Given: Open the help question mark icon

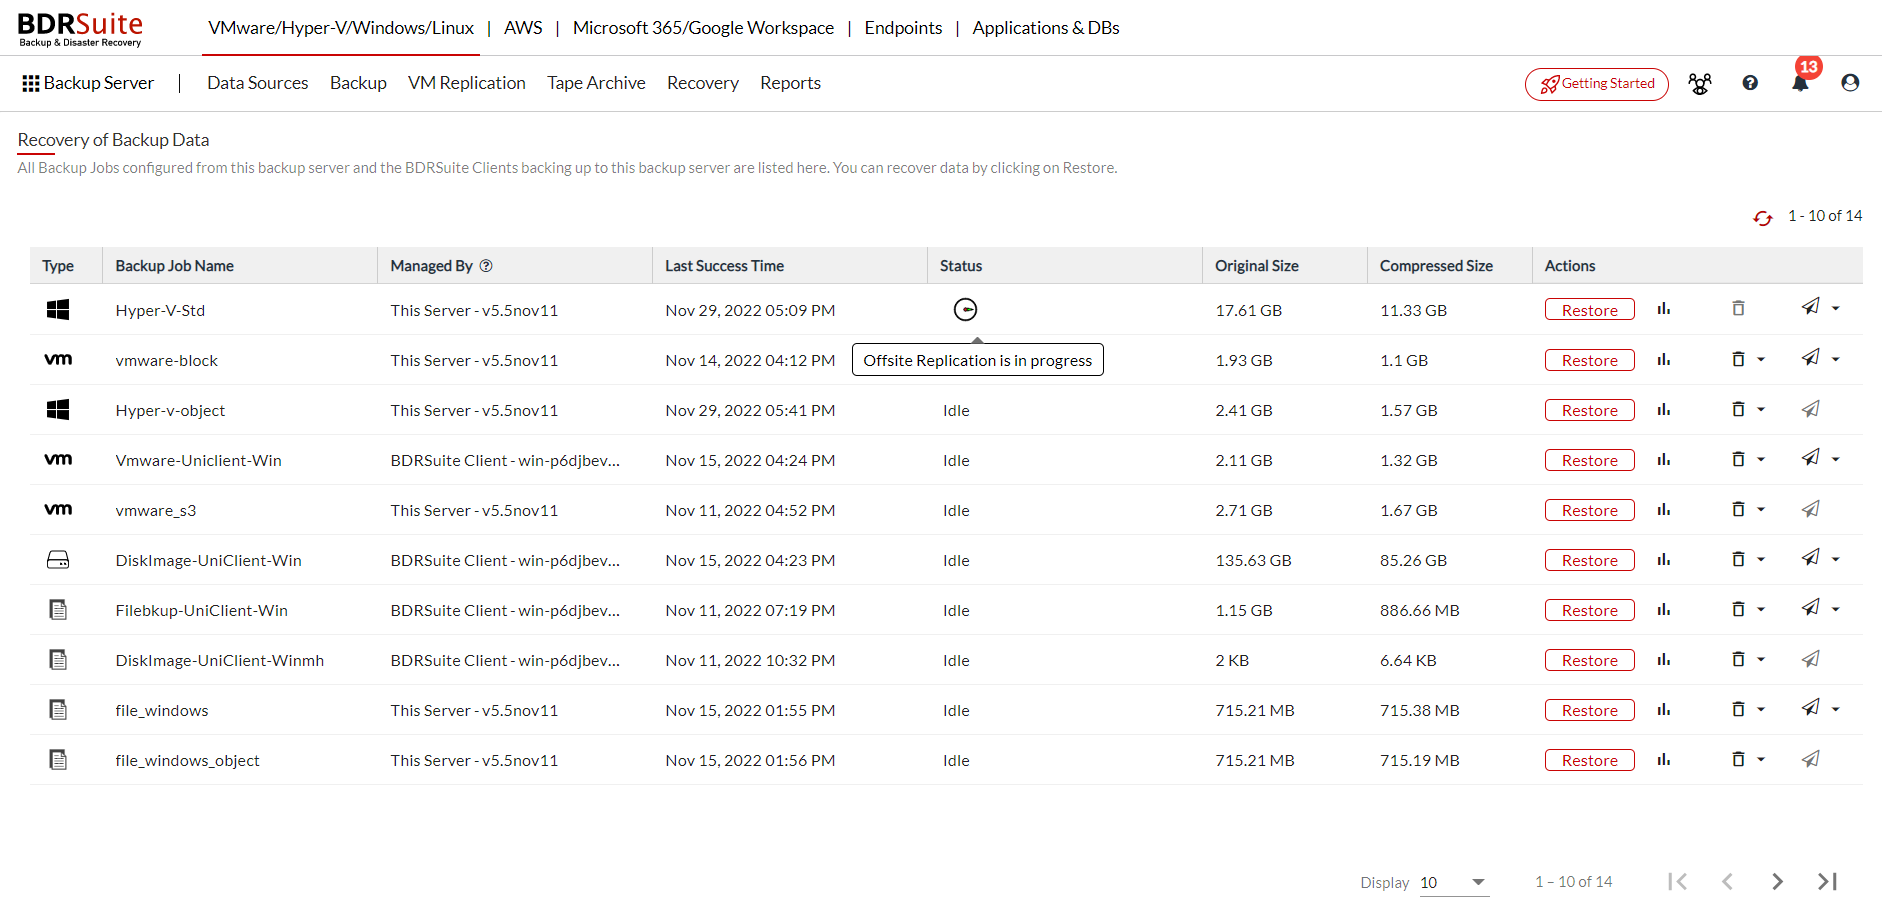Looking at the screenshot, I should pyautogui.click(x=1750, y=83).
